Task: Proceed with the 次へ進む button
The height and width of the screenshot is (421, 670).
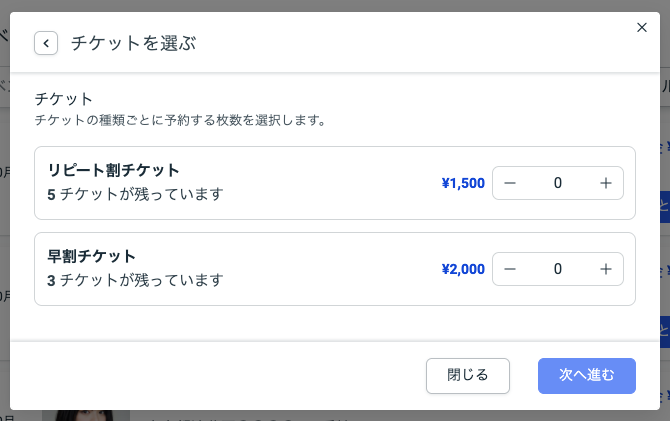Action: click(x=586, y=375)
